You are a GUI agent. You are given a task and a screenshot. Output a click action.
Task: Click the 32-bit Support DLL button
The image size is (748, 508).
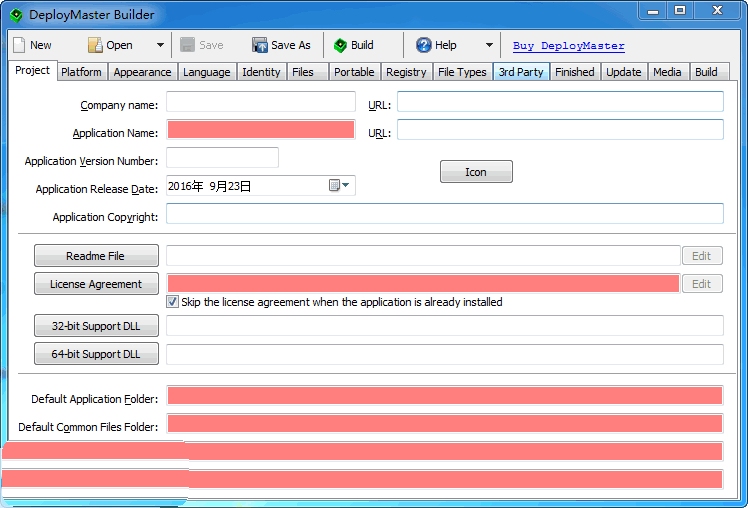[96, 326]
